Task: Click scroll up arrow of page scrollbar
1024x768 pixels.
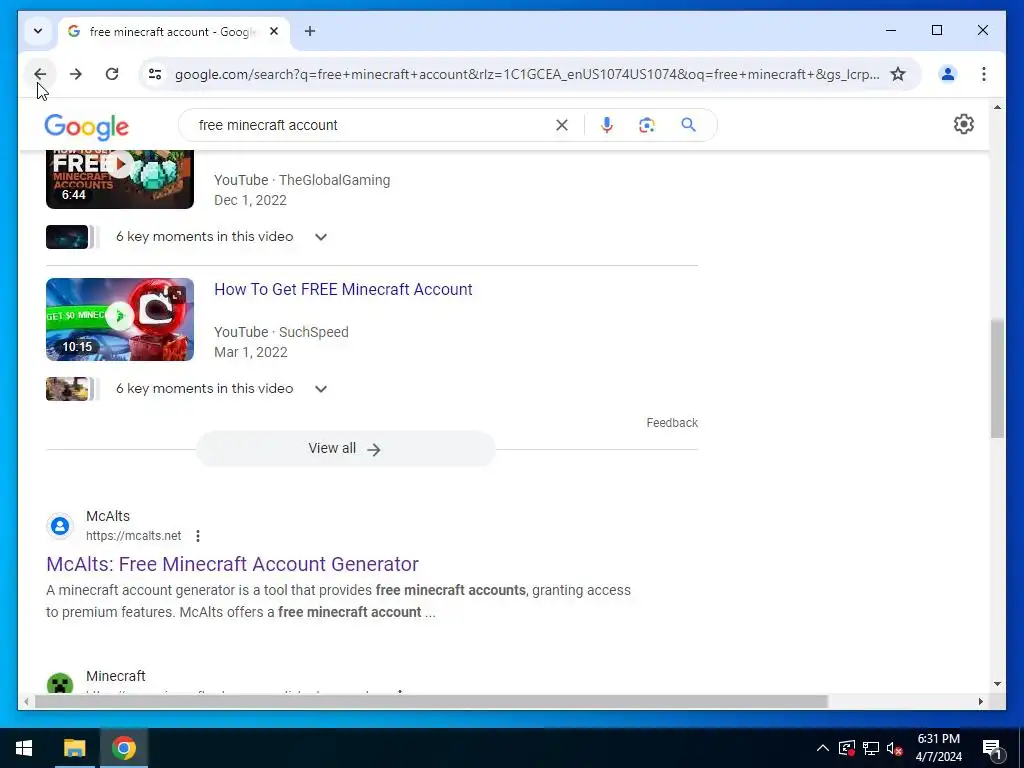Action: coord(997,107)
